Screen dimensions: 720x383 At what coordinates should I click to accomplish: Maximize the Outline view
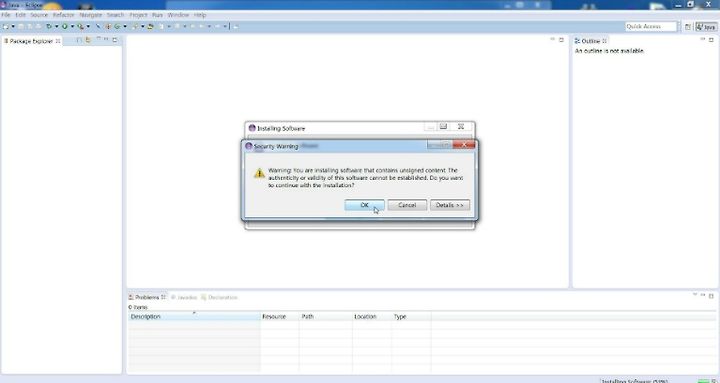(x=711, y=40)
